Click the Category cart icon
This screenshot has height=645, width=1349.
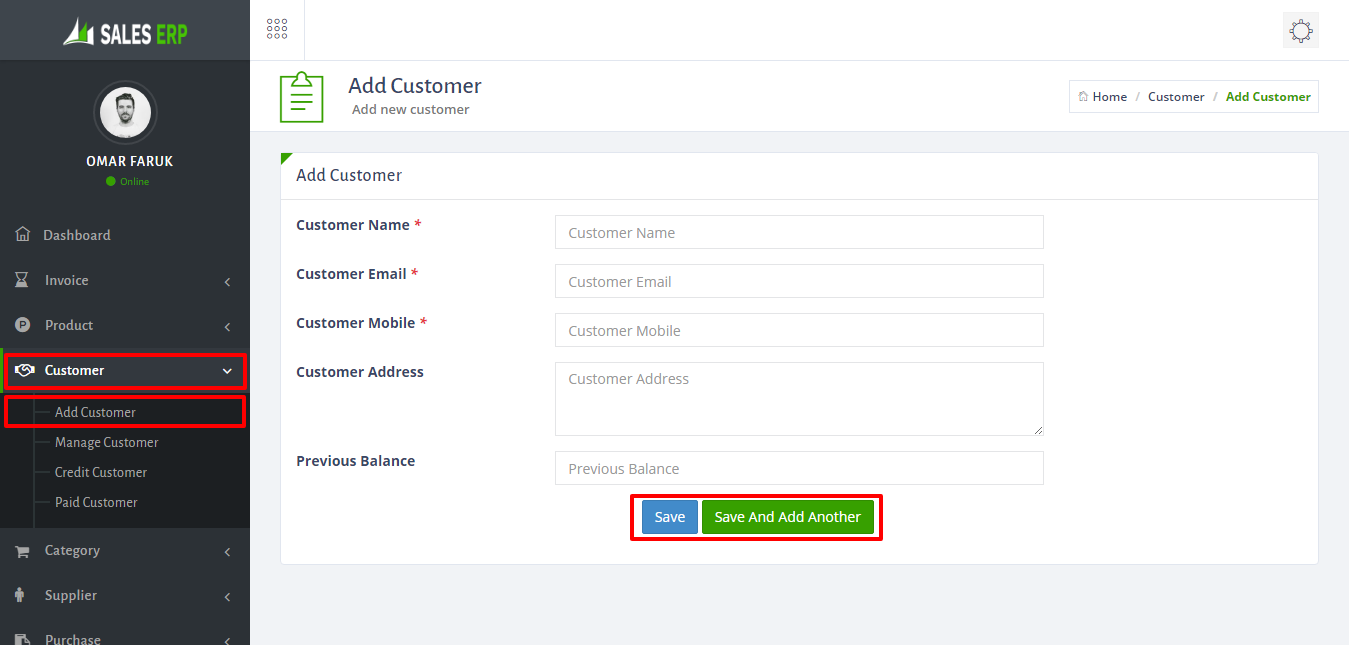pyautogui.click(x=22, y=551)
